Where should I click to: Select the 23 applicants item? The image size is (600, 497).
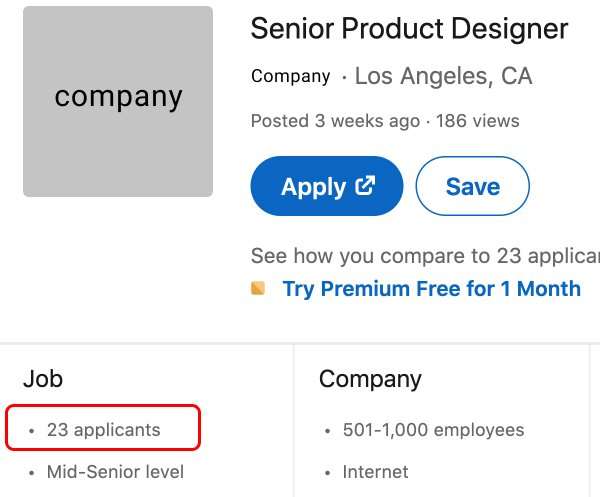tap(103, 430)
